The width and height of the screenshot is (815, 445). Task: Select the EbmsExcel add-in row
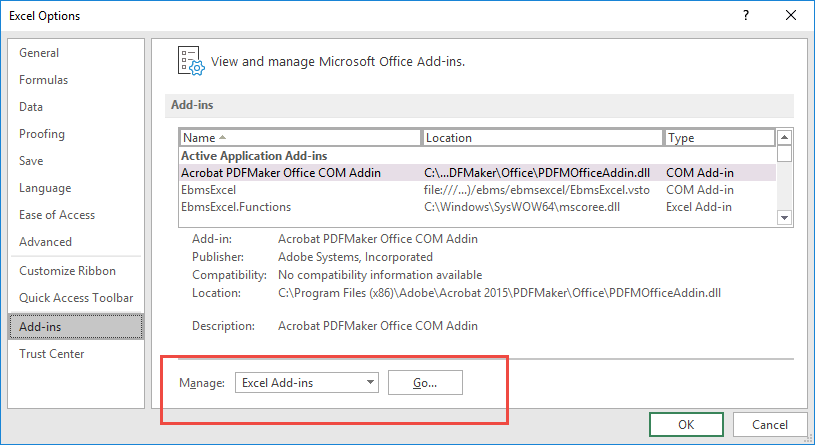pyautogui.click(x=209, y=190)
